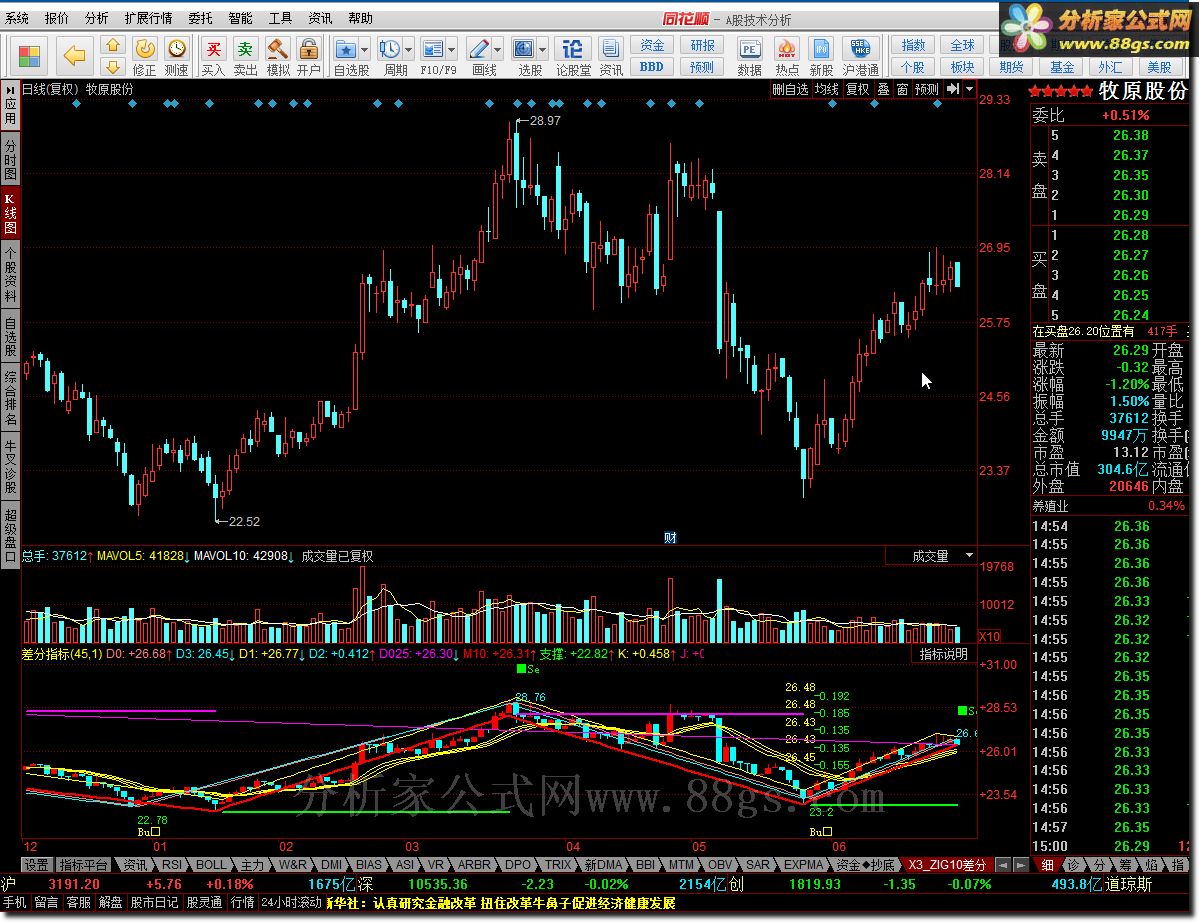Image resolution: width=1201 pixels, height=923 pixels.
Task: Open the 扩展行情 menu
Action: pyautogui.click(x=148, y=18)
